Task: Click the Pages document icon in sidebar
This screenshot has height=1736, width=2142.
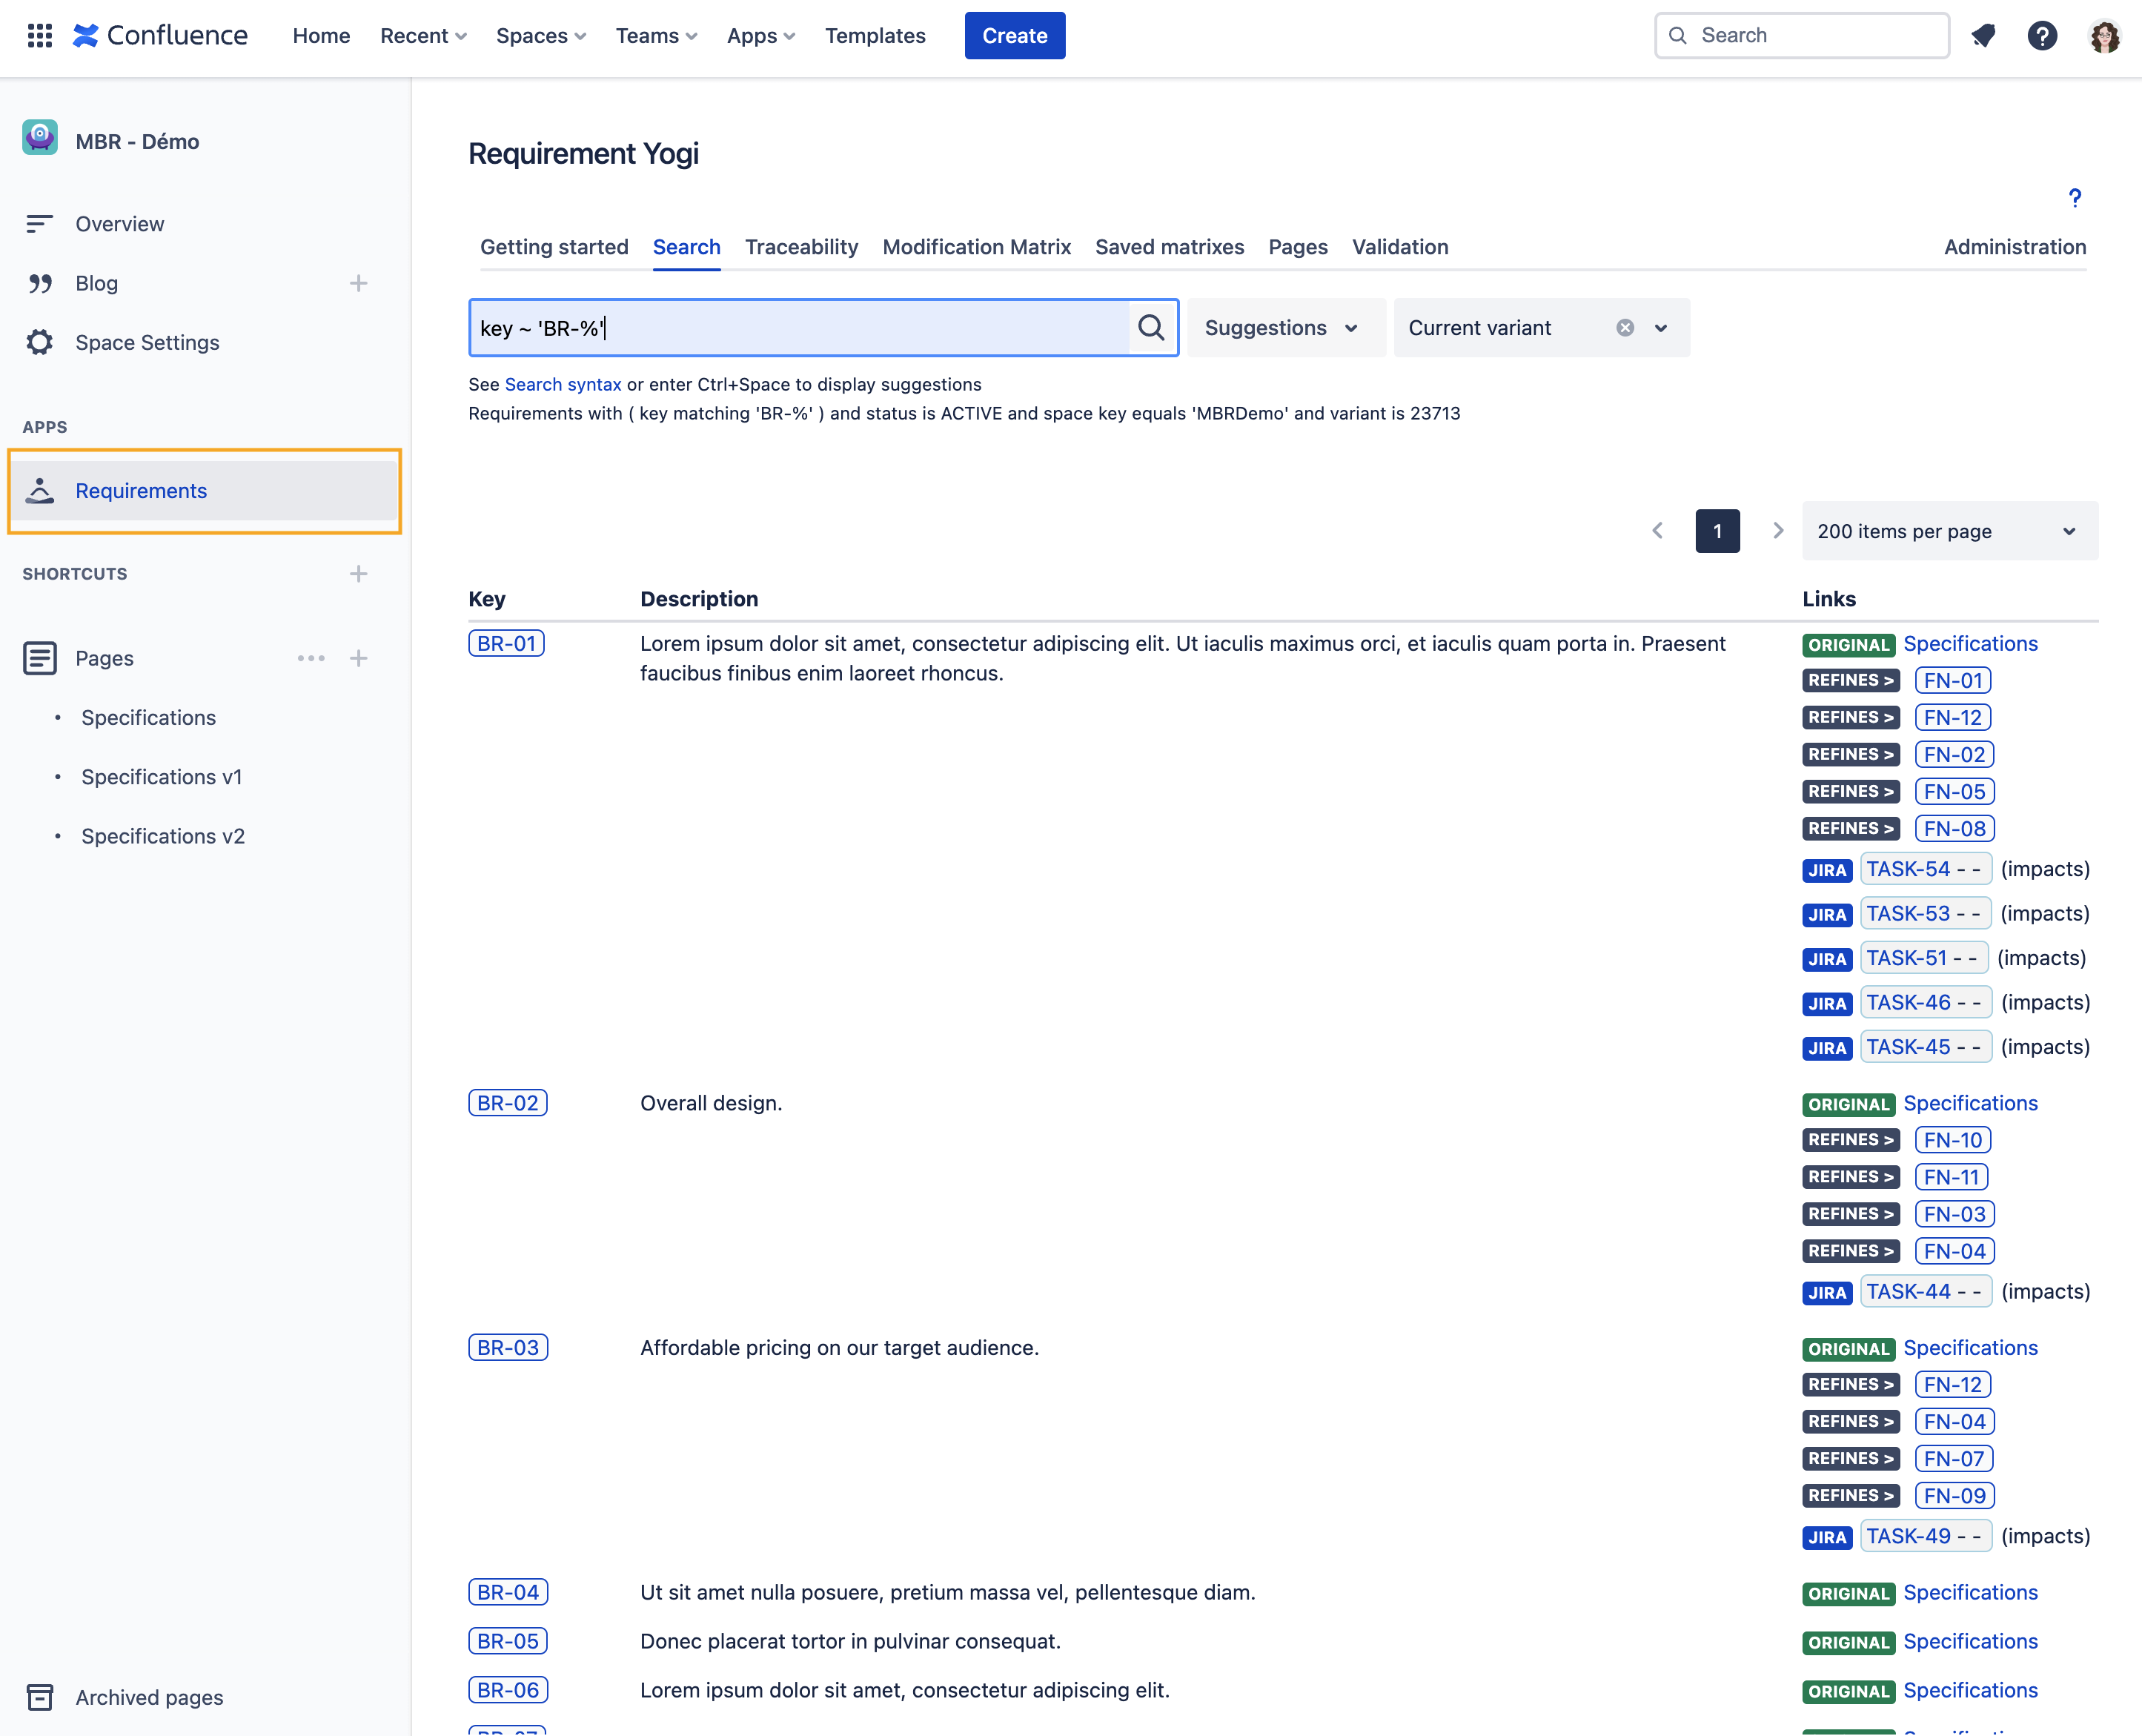Action: (39, 658)
